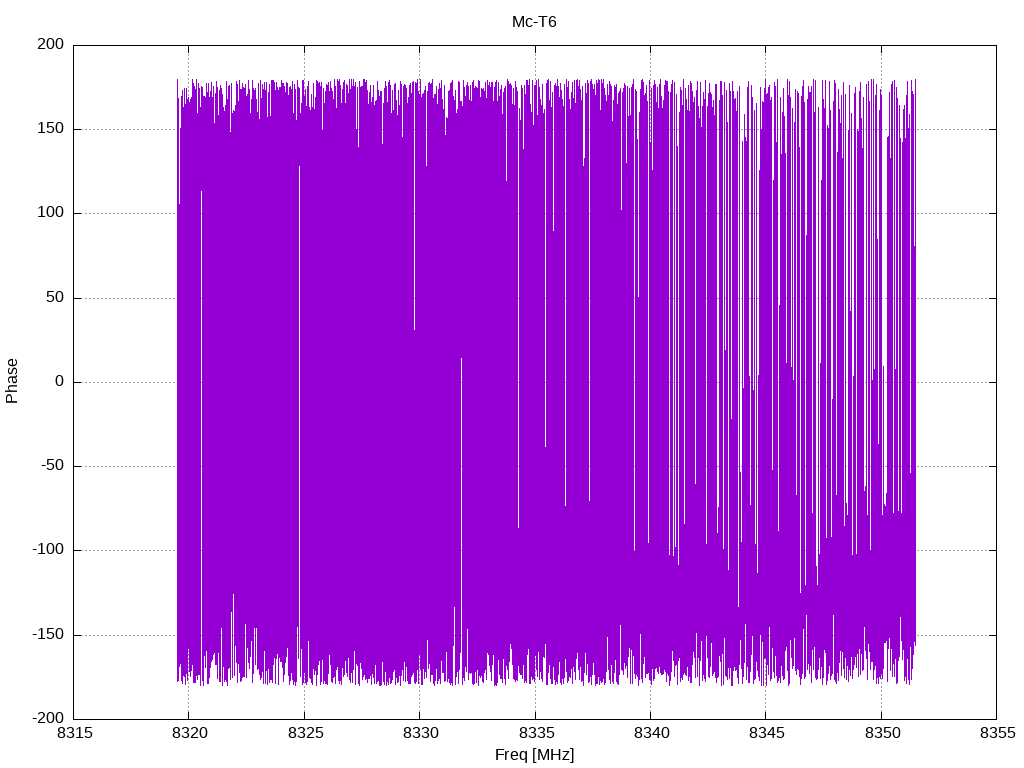Image resolution: width=1024 pixels, height=768 pixels.
Task: Click the x-axis value '8340'
Action: click(651, 733)
